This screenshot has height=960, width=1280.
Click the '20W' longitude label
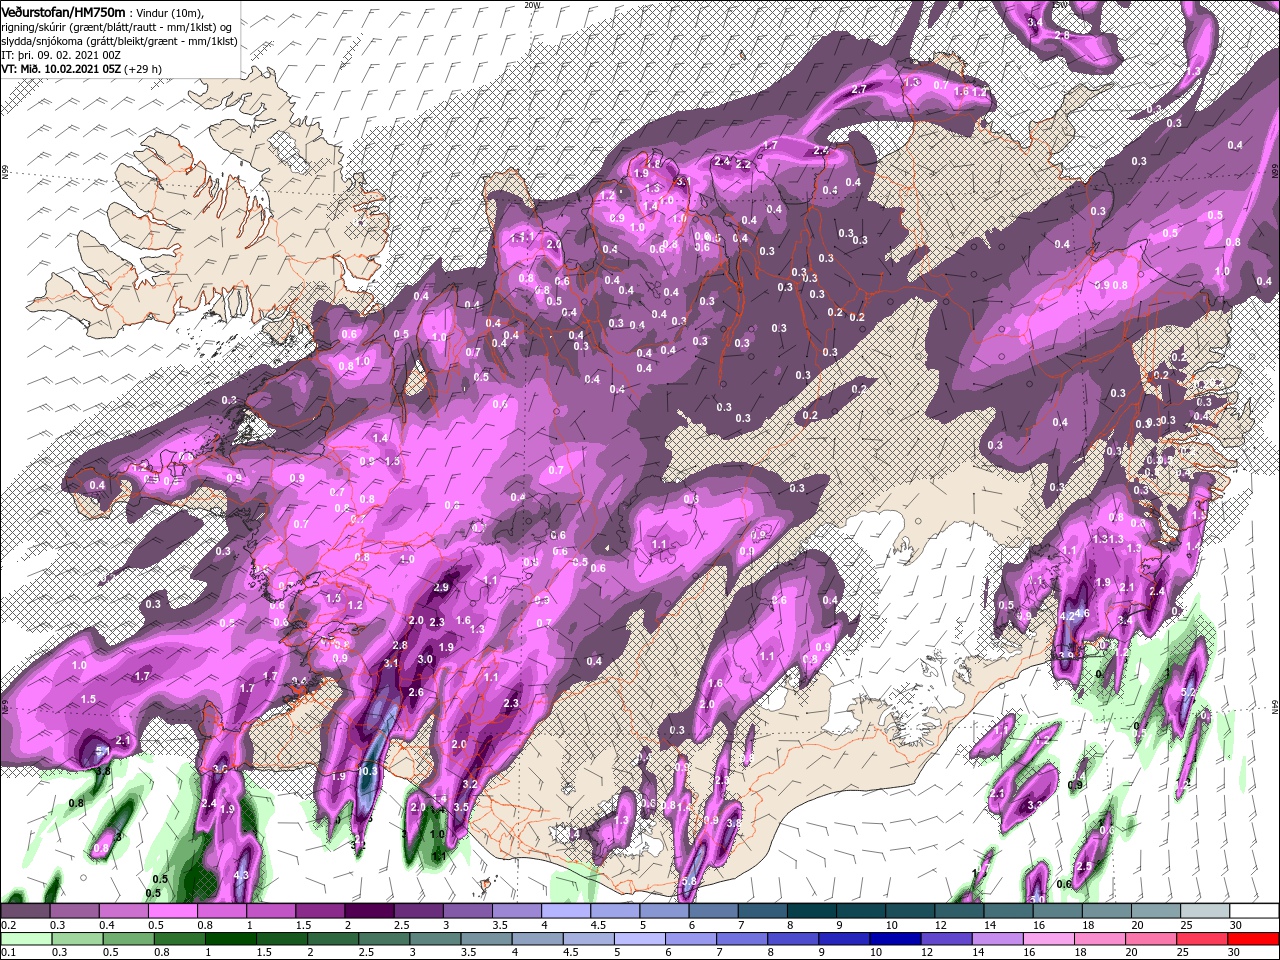(532, 5)
